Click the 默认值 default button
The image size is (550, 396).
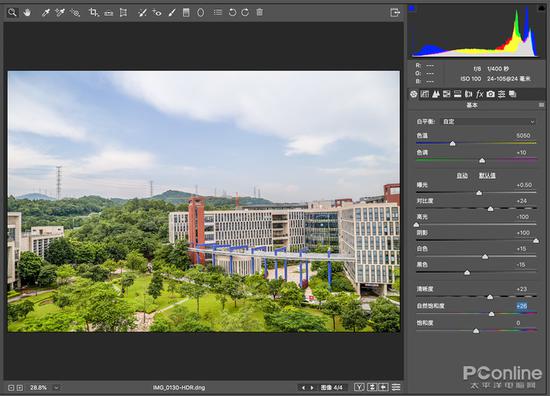(487, 176)
